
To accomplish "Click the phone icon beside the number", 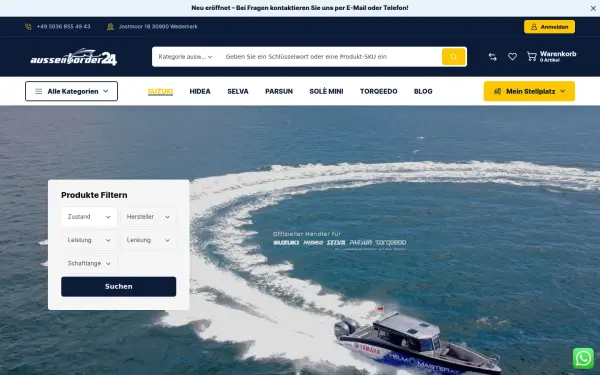I will coord(28,27).
